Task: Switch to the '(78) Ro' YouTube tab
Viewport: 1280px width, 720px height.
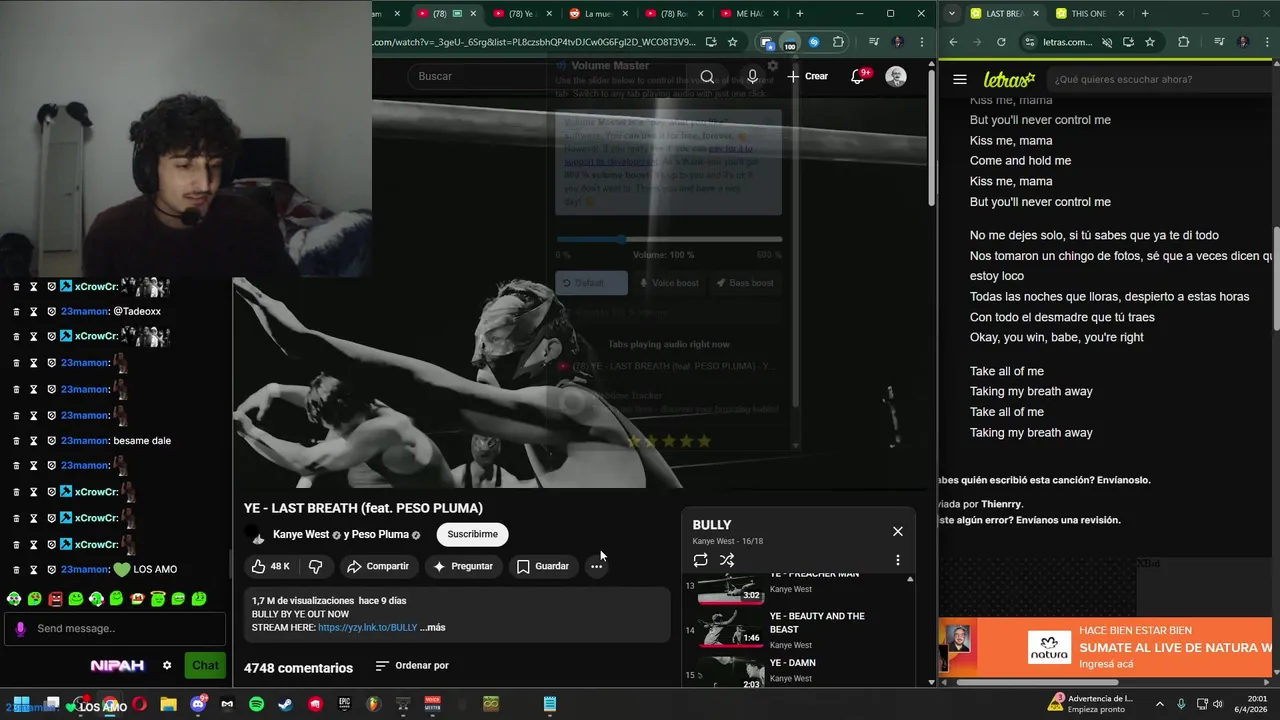Action: (673, 14)
